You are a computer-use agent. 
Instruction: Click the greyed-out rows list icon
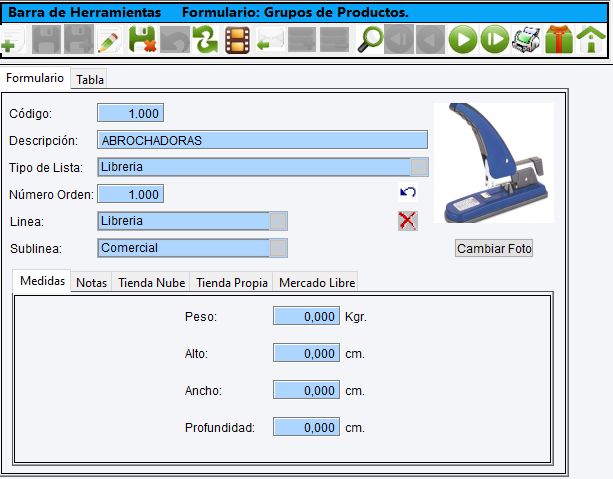[334, 39]
